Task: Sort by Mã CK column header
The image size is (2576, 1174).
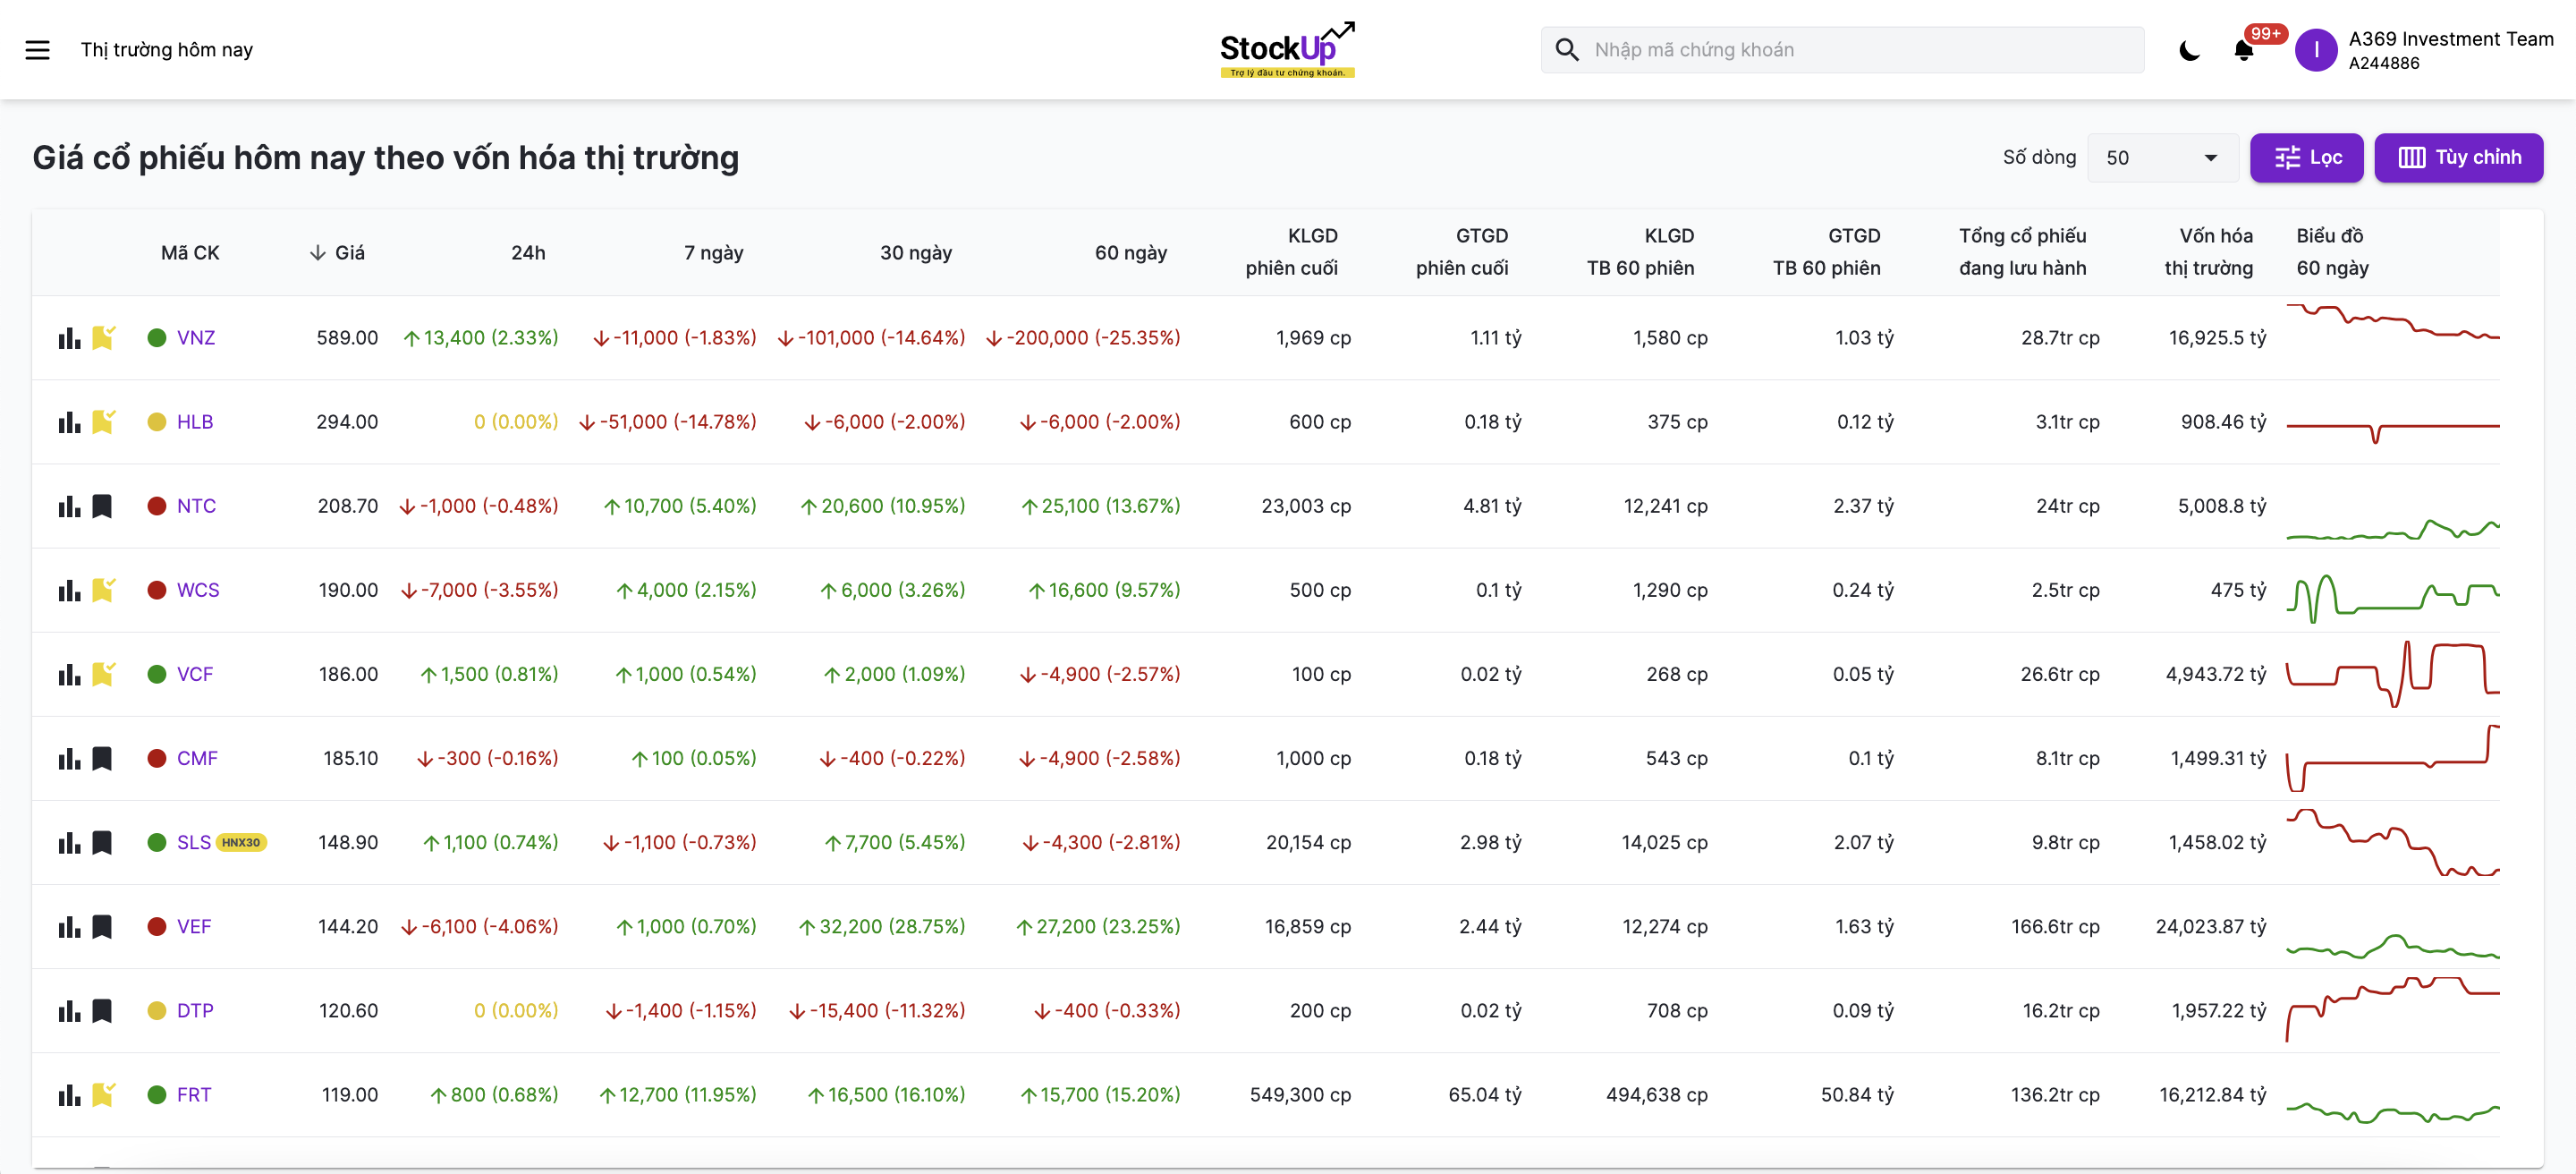Action: [190, 253]
